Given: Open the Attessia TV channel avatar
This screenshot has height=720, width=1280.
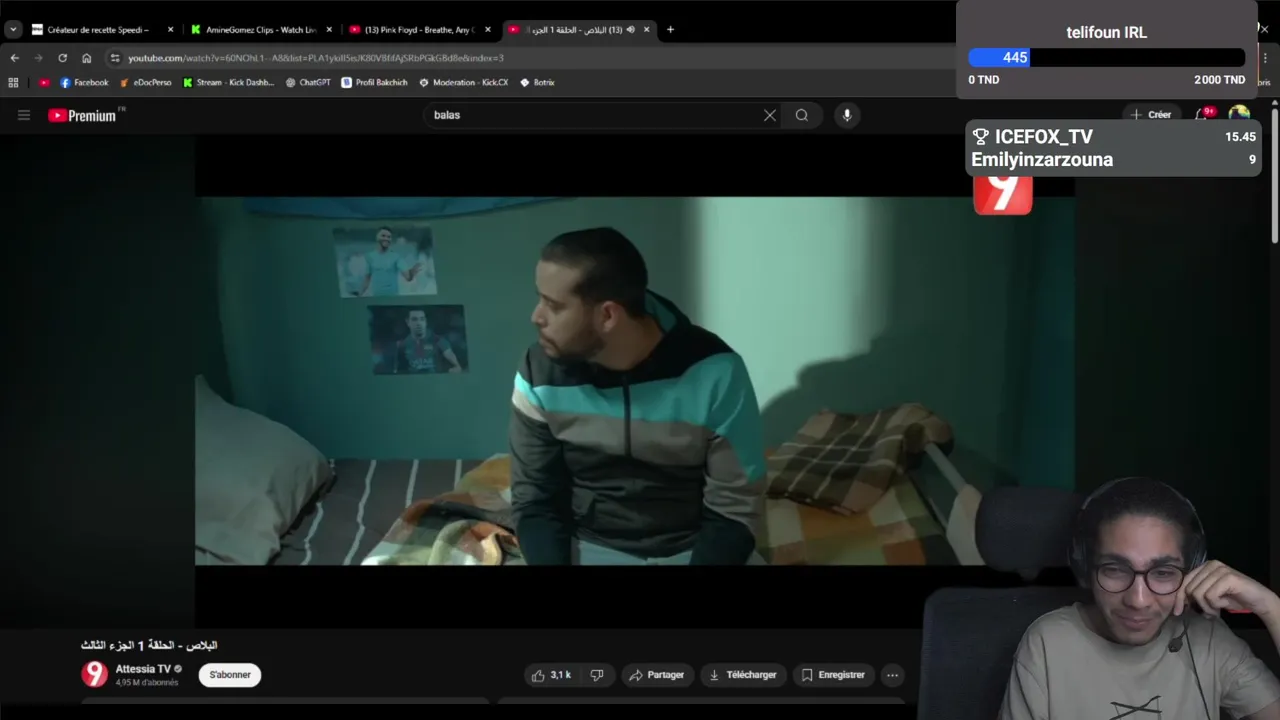Looking at the screenshot, I should (x=94, y=674).
